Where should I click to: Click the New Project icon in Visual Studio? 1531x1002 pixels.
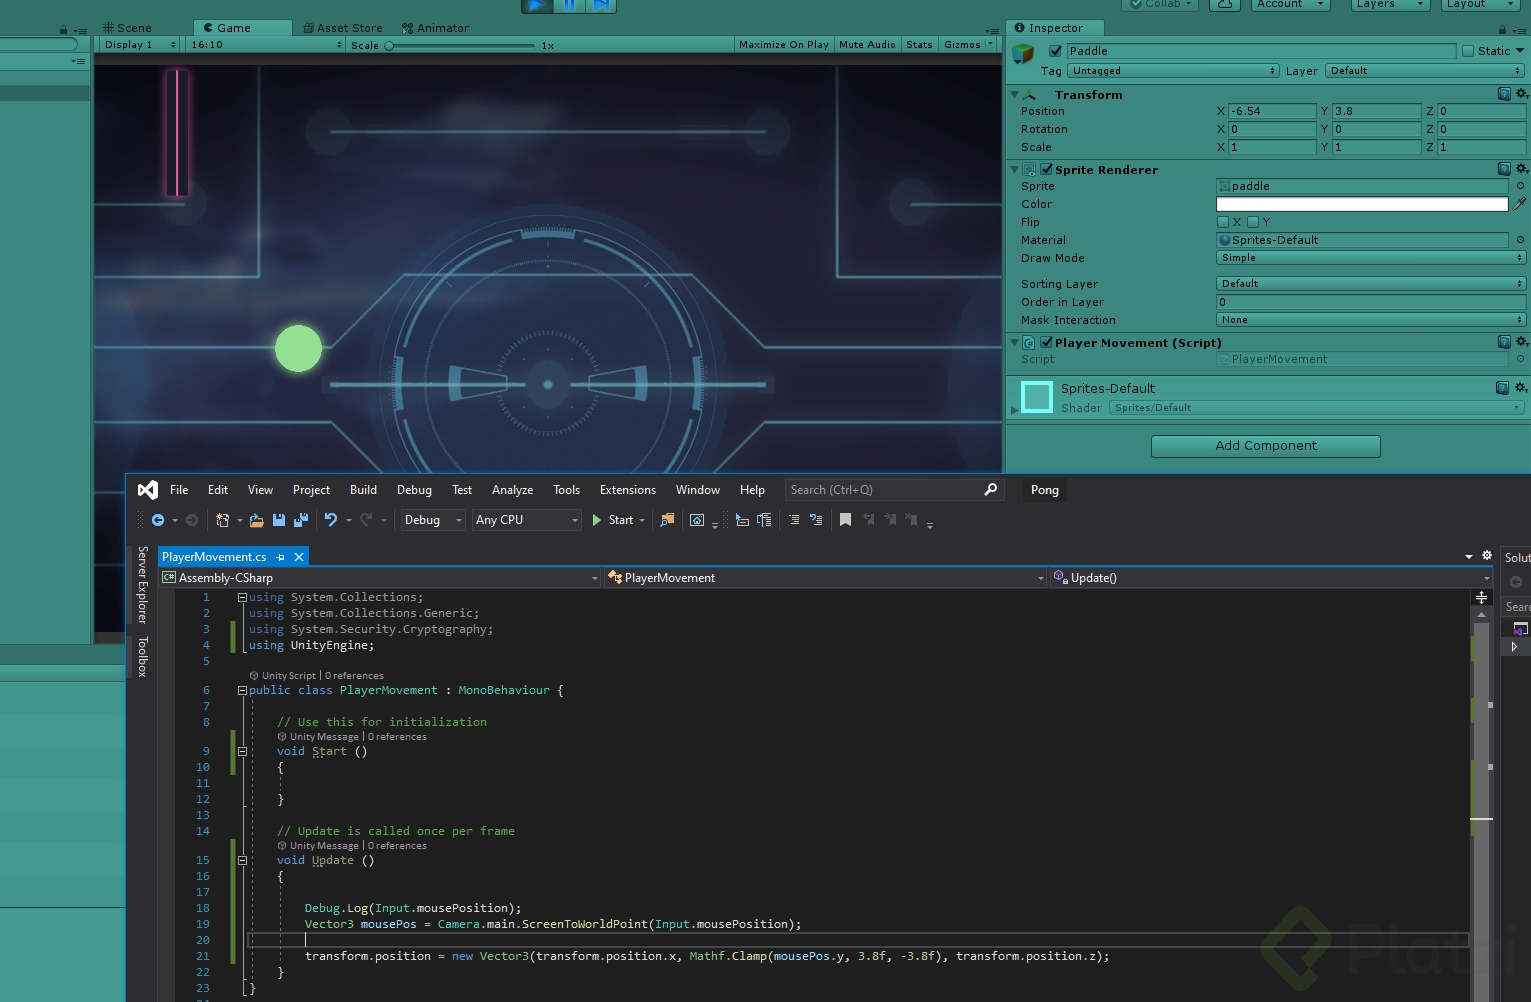223,520
